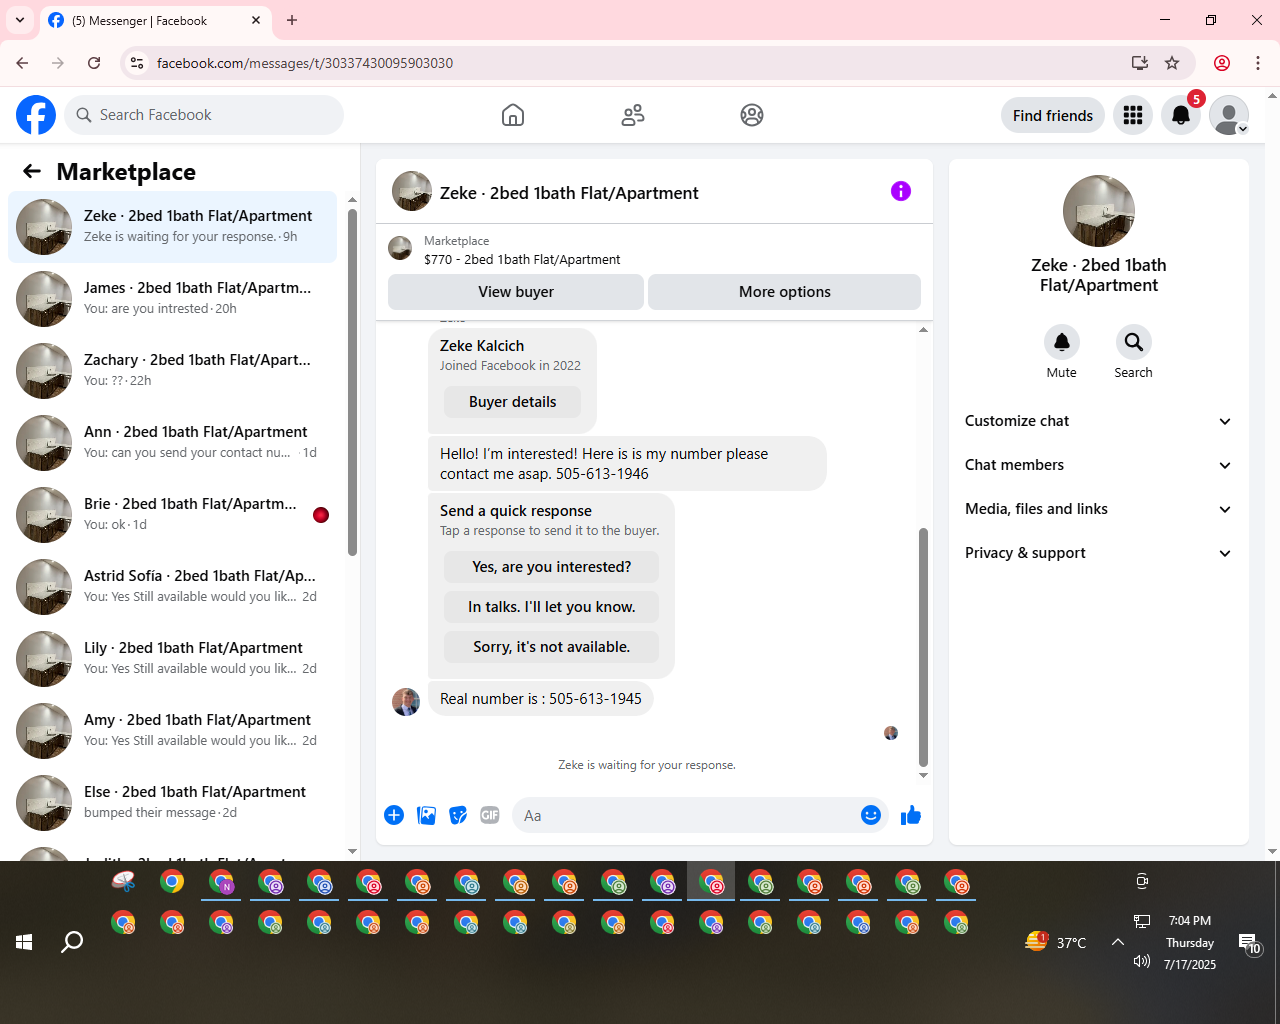Expand Chat members section
Screen dimensions: 1280x1024
pyautogui.click(x=1099, y=465)
